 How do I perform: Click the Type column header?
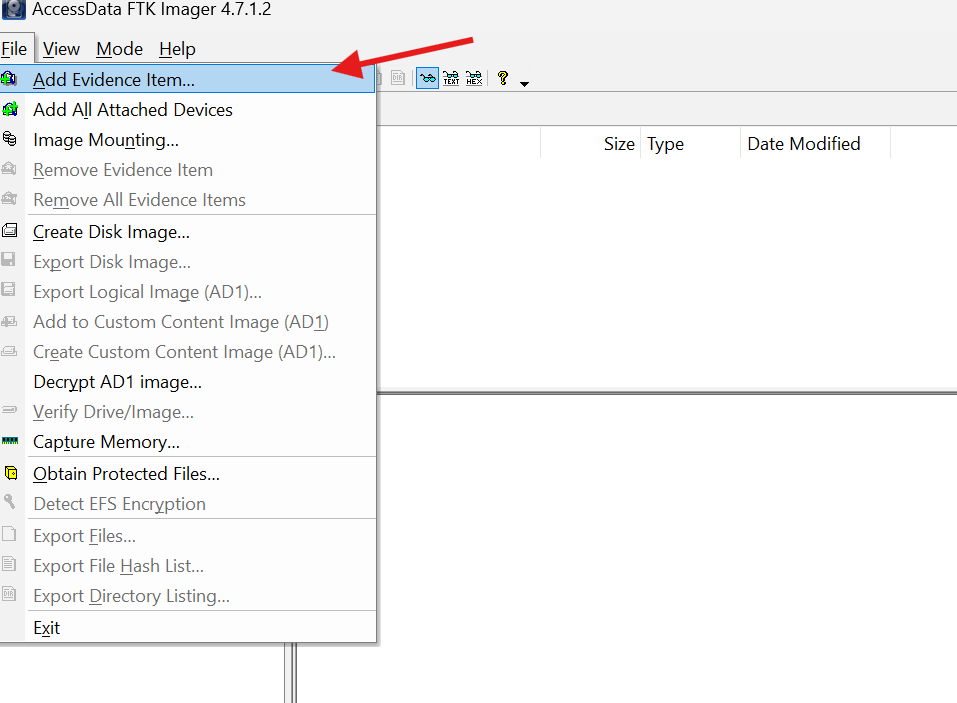pos(665,144)
